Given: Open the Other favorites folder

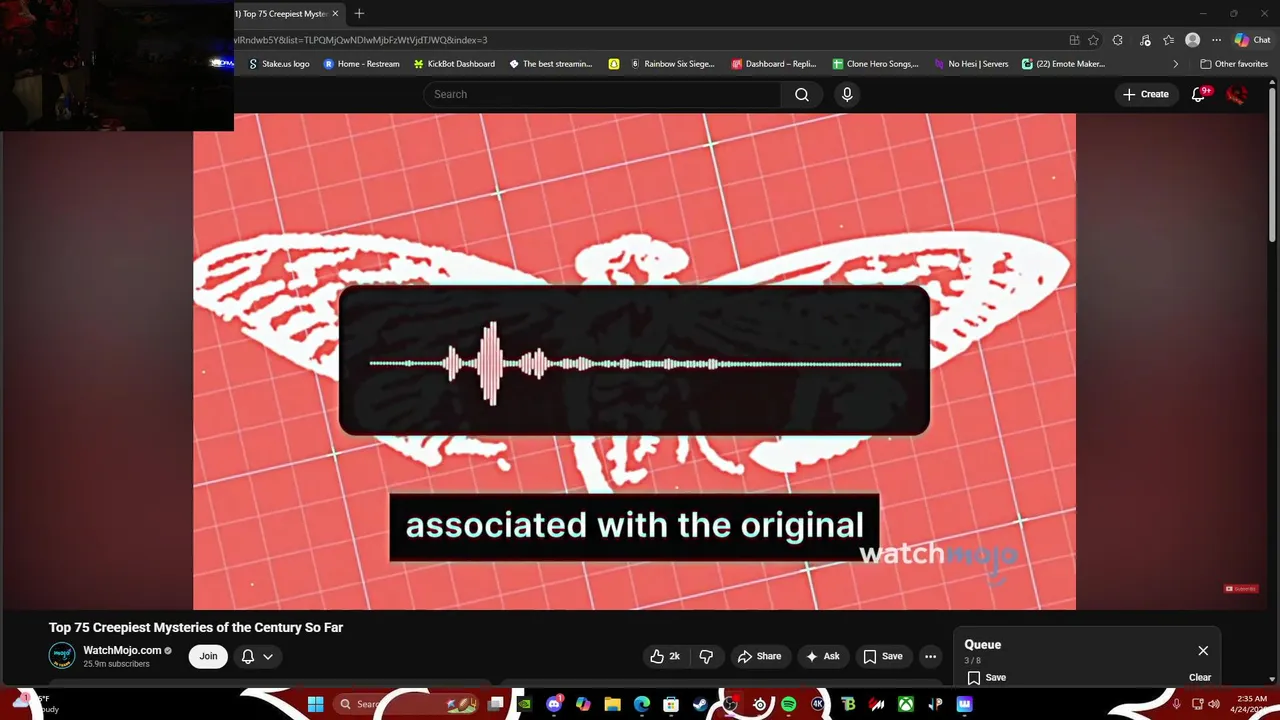Looking at the screenshot, I should point(1234,64).
